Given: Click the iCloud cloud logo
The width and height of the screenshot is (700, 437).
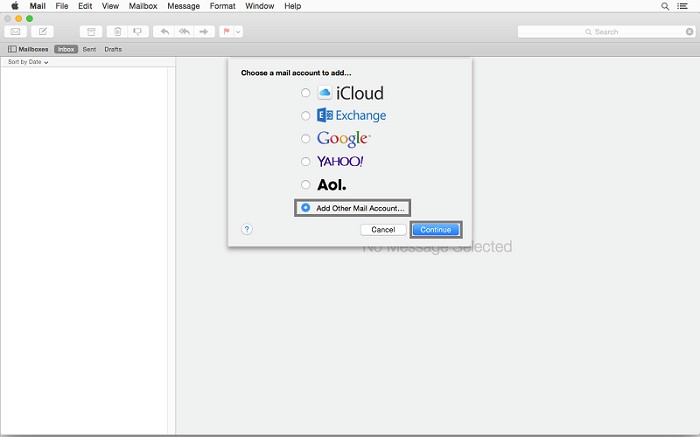Looking at the screenshot, I should coord(325,93).
